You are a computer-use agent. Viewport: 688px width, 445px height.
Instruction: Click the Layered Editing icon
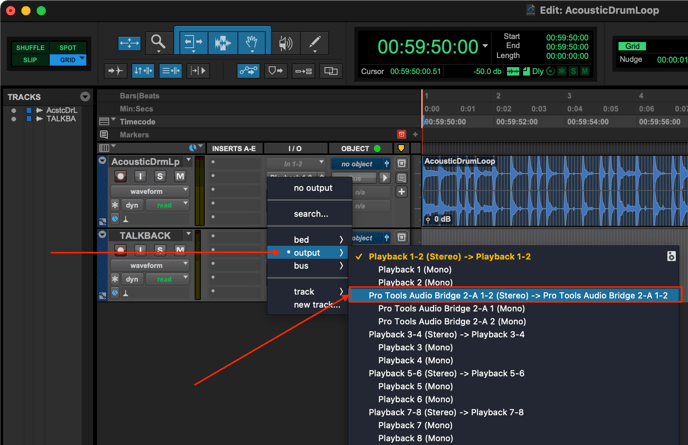(303, 71)
